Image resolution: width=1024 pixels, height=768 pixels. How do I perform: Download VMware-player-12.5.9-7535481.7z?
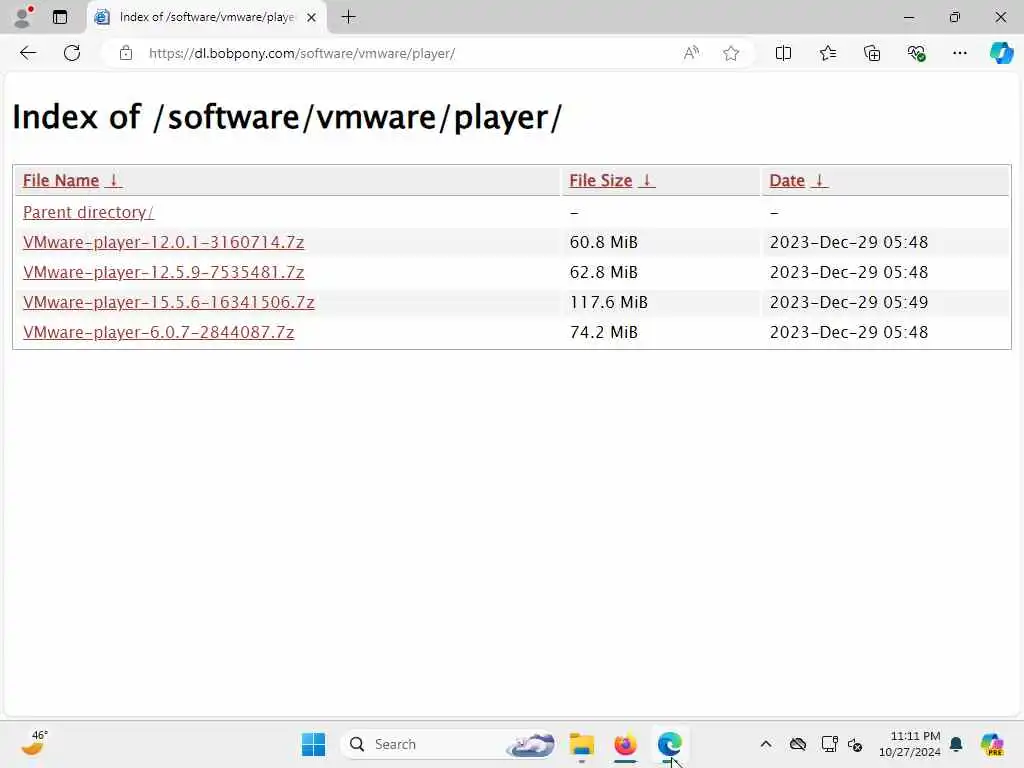coord(163,272)
